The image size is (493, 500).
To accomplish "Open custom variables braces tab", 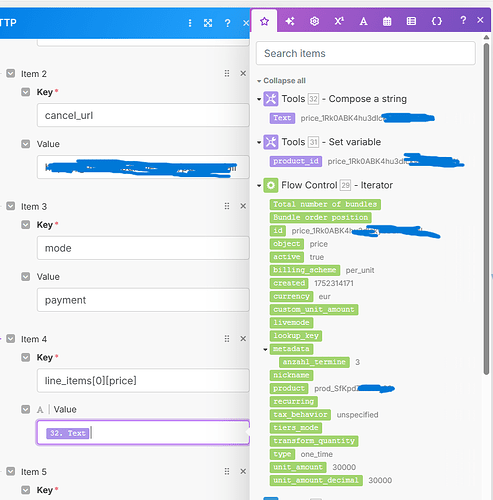I will point(437,21).
